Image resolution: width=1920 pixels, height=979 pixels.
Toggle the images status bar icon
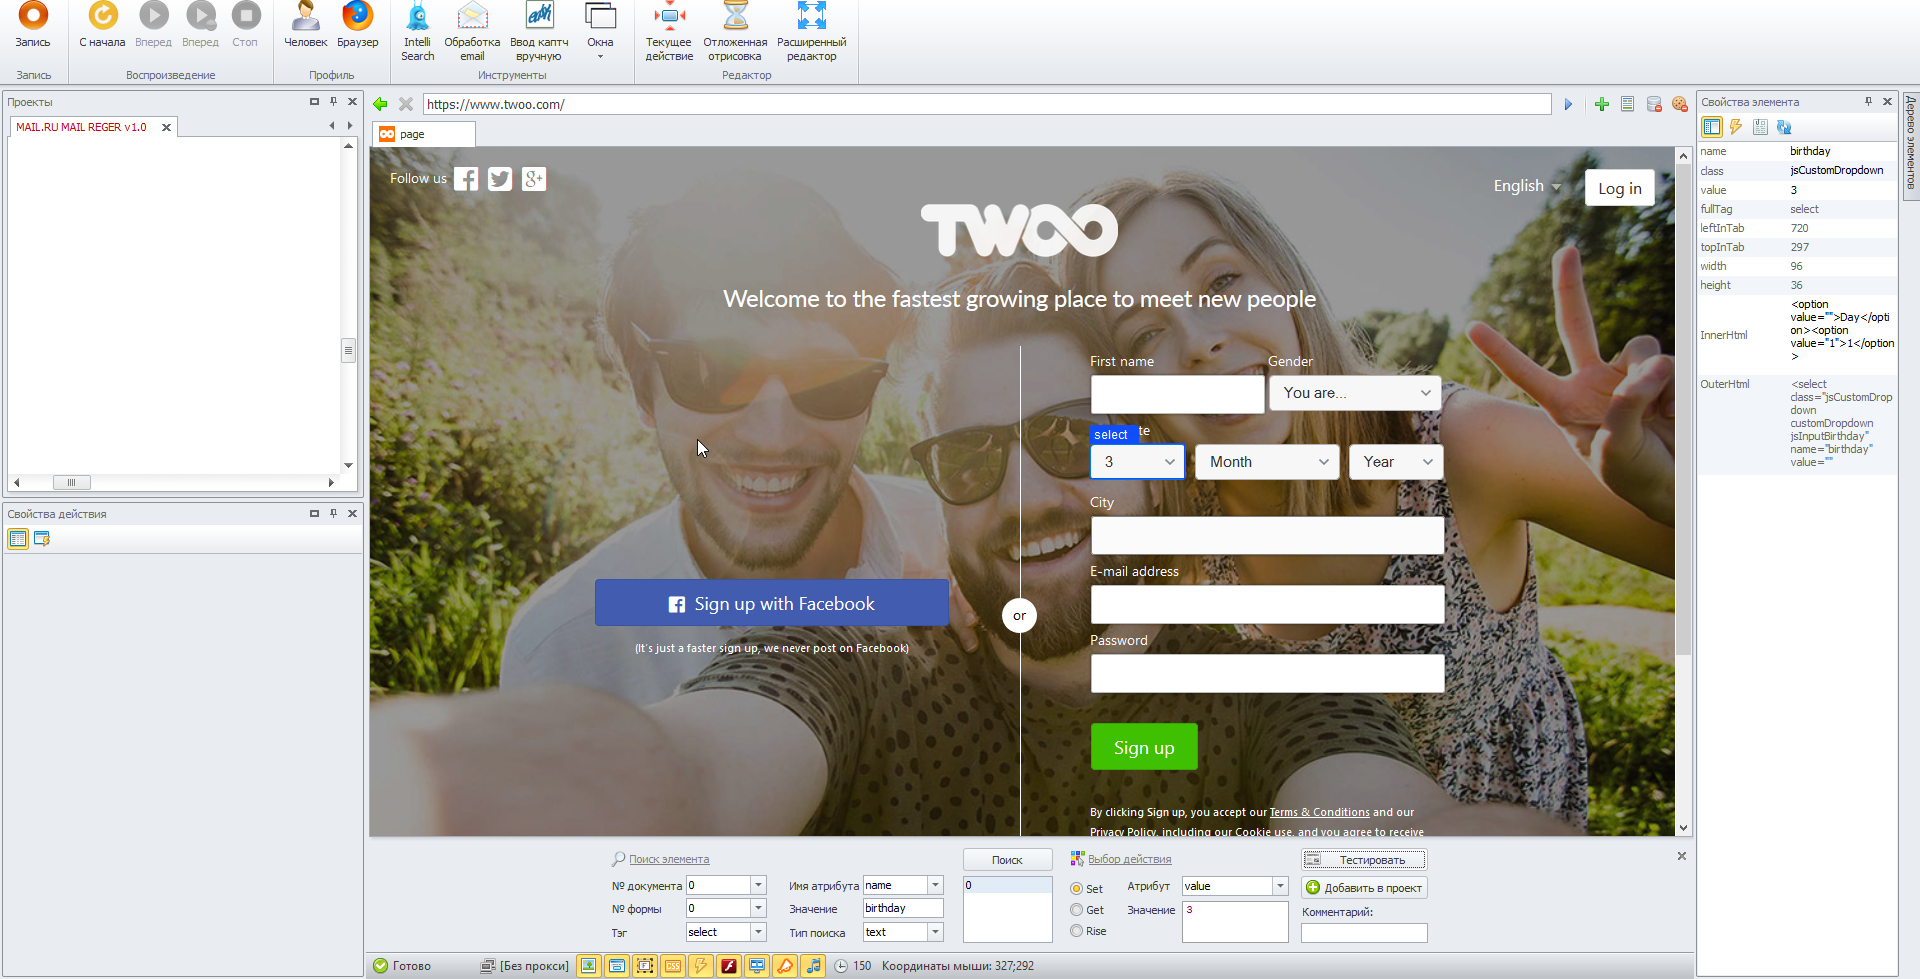tap(589, 966)
